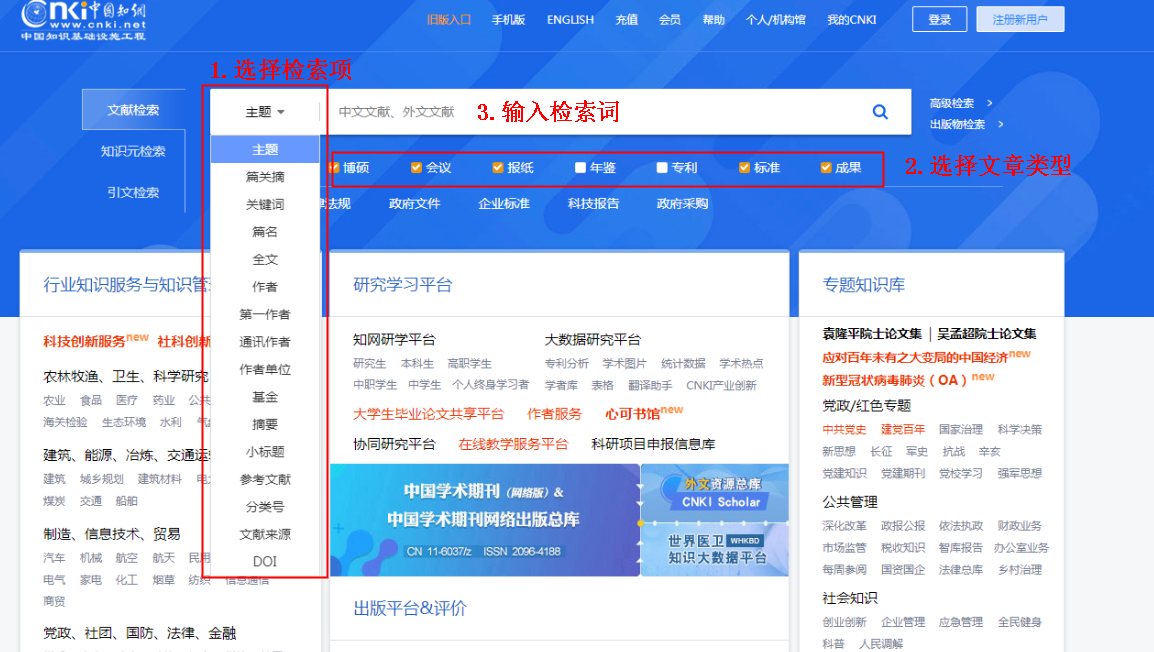Choose 第一作者 from the list
Screen dimensions: 1154x652
click(265, 314)
